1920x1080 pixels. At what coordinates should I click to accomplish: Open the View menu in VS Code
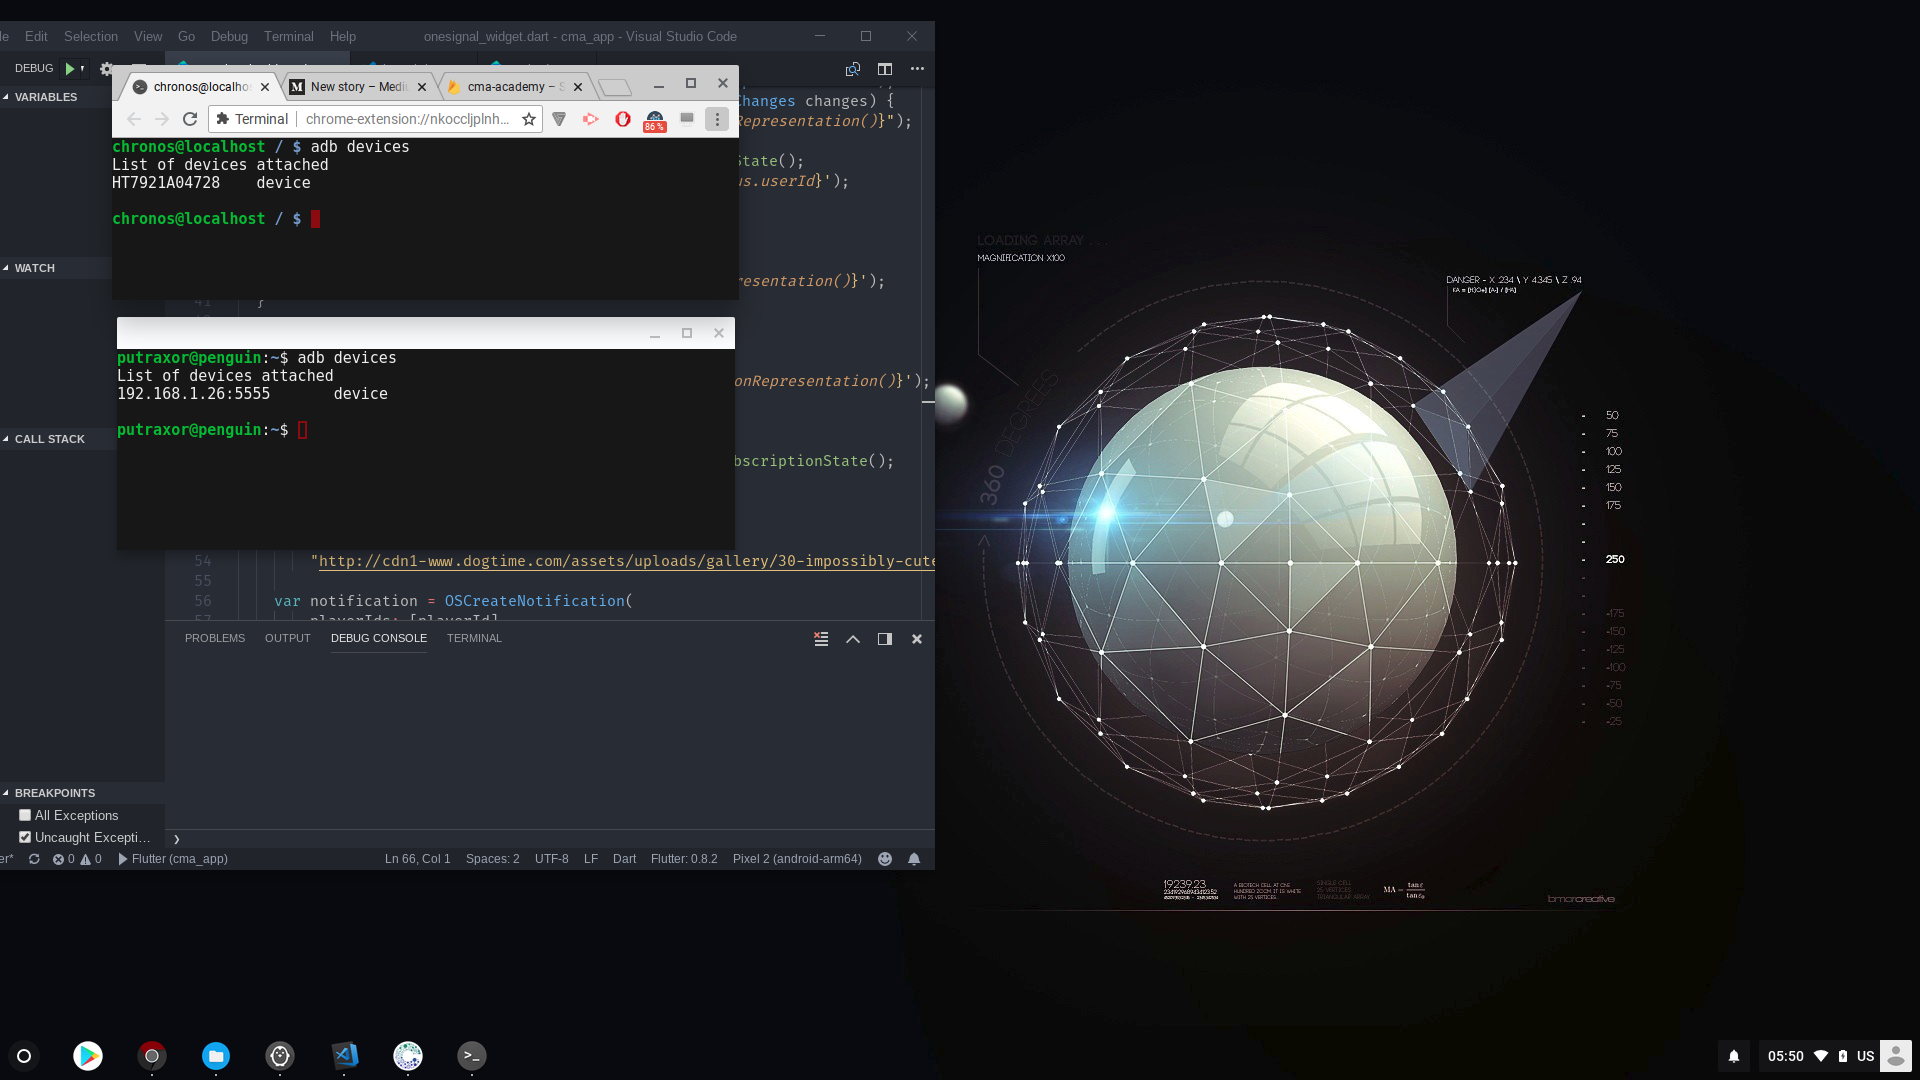(148, 36)
